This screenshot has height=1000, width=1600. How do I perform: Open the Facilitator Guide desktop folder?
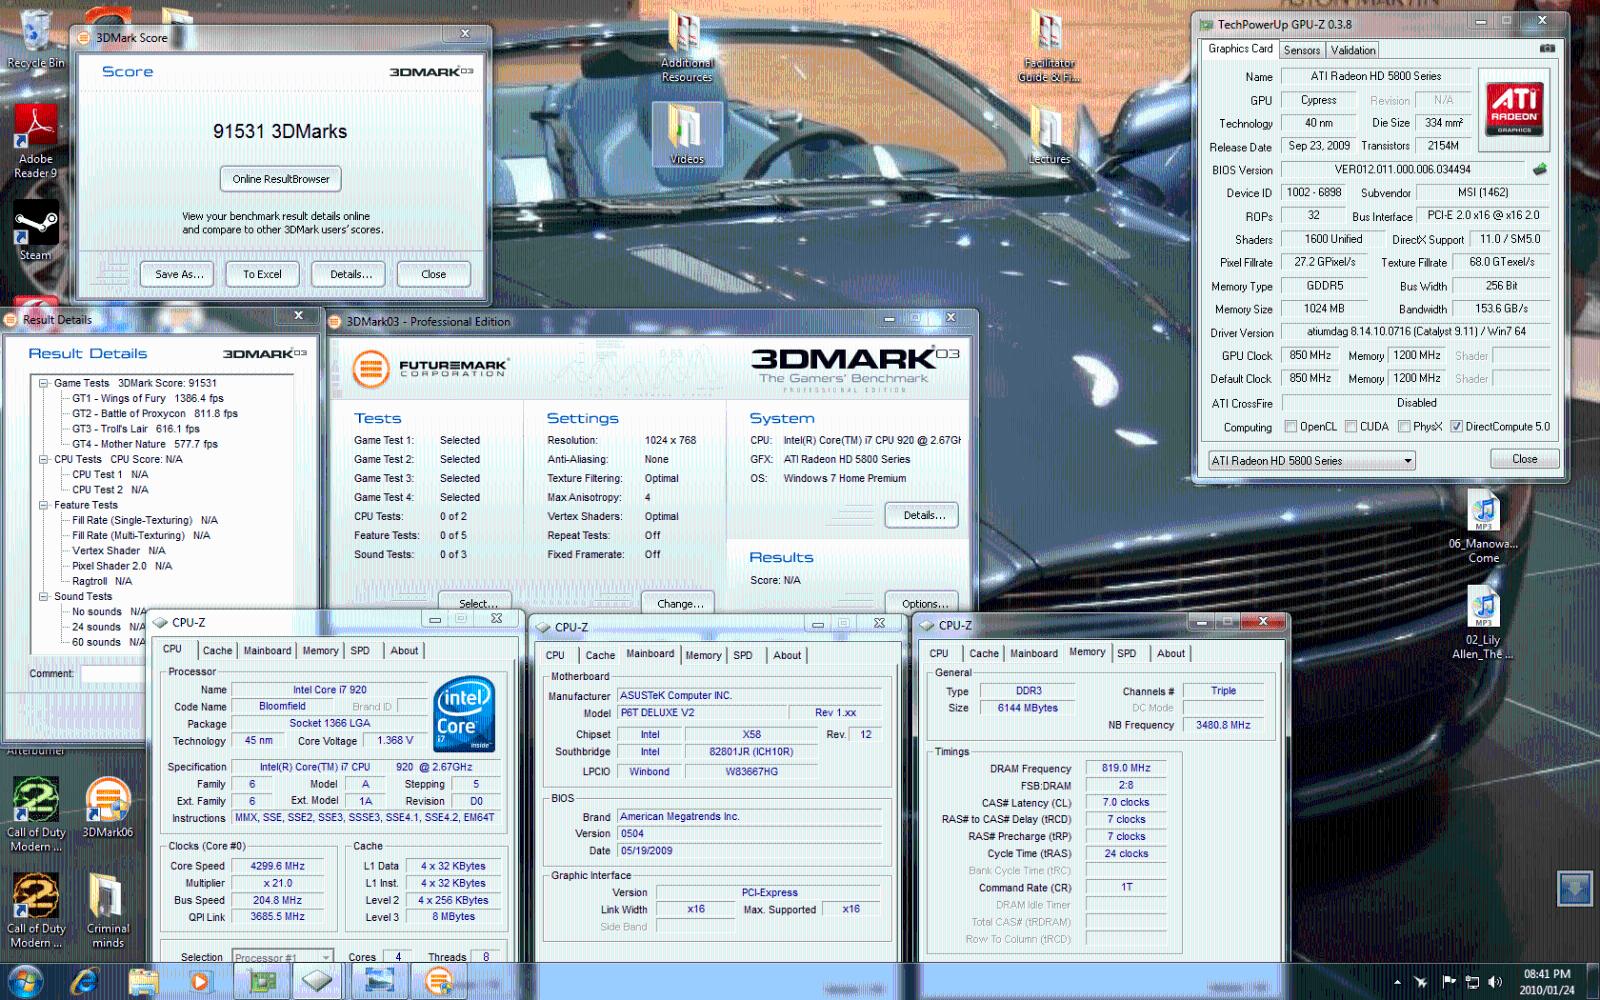1047,47
